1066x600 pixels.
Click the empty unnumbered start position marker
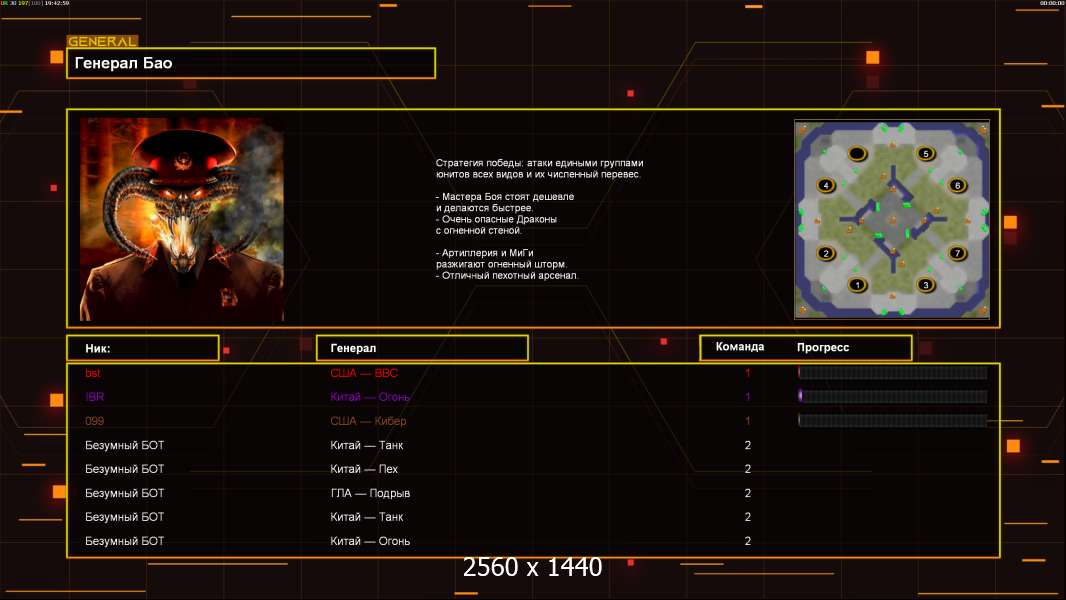857,154
